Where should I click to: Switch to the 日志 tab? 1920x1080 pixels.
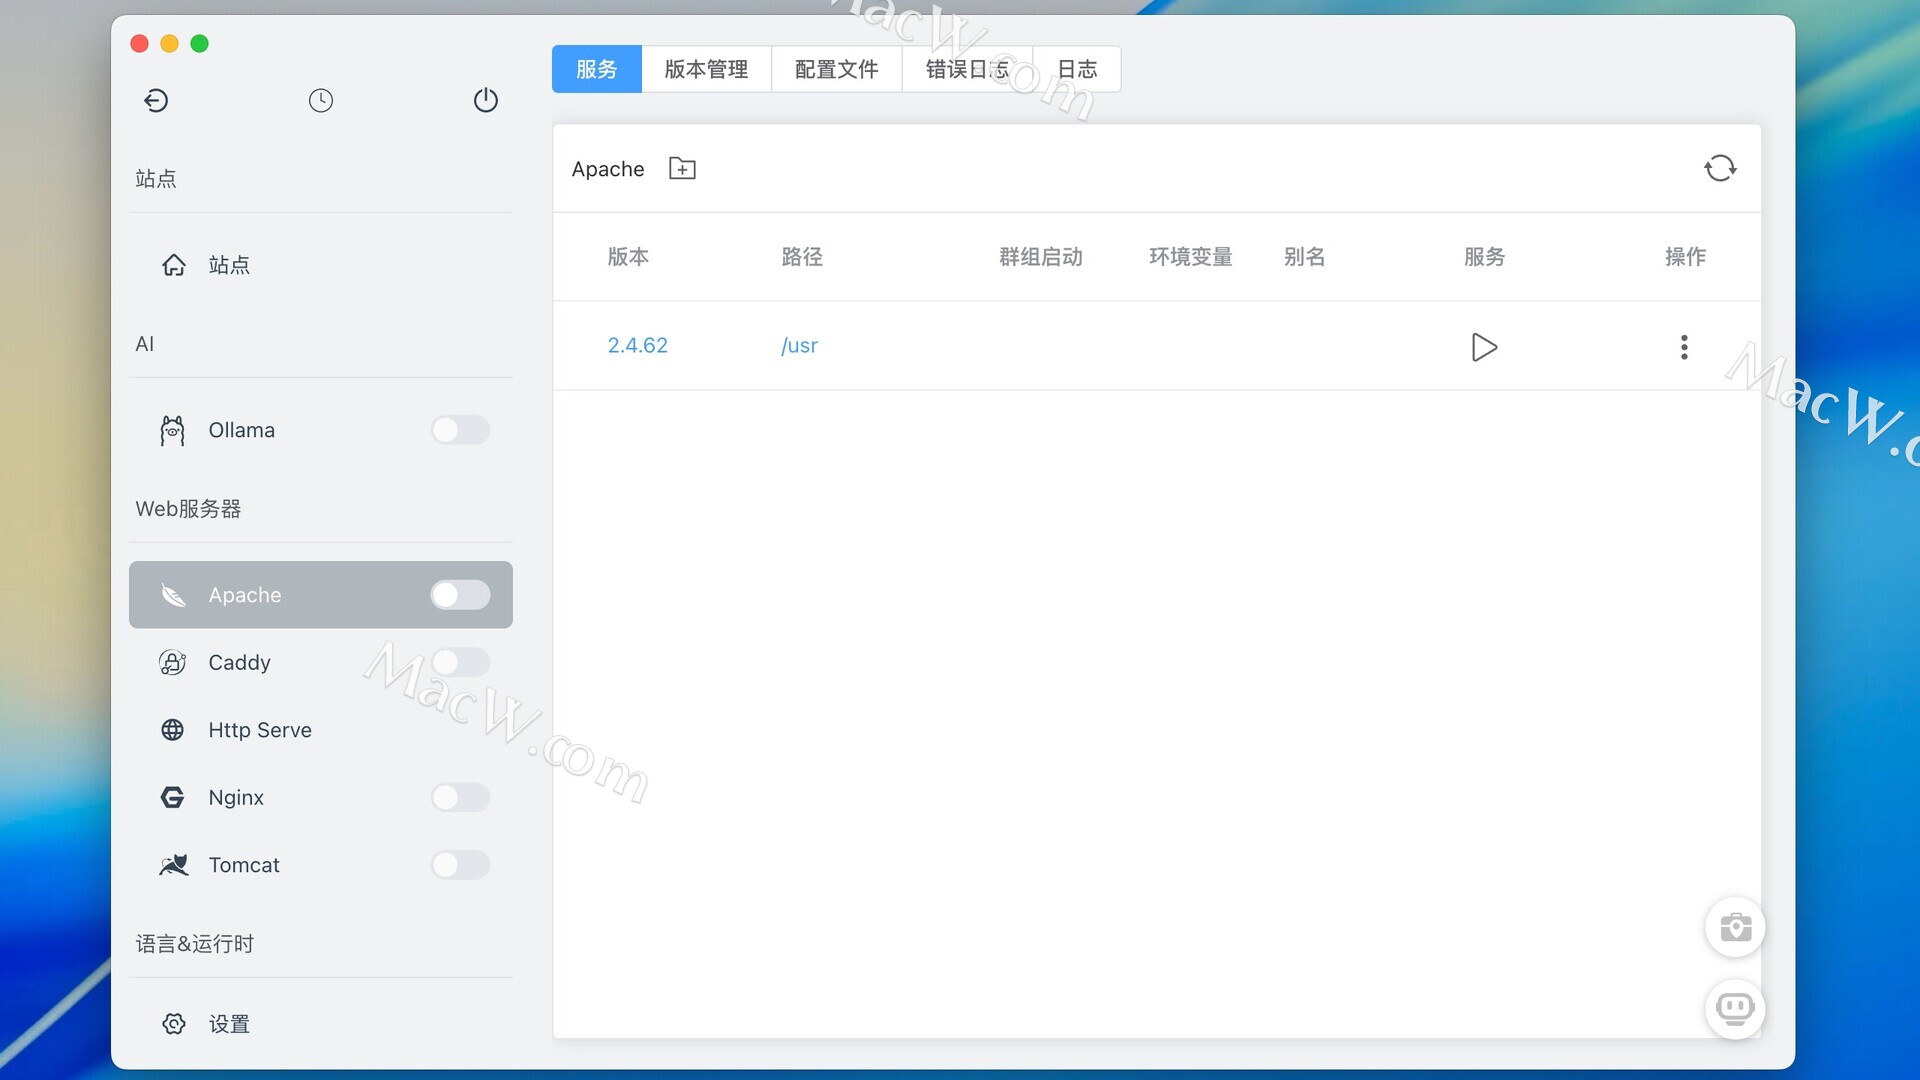pyautogui.click(x=1077, y=69)
